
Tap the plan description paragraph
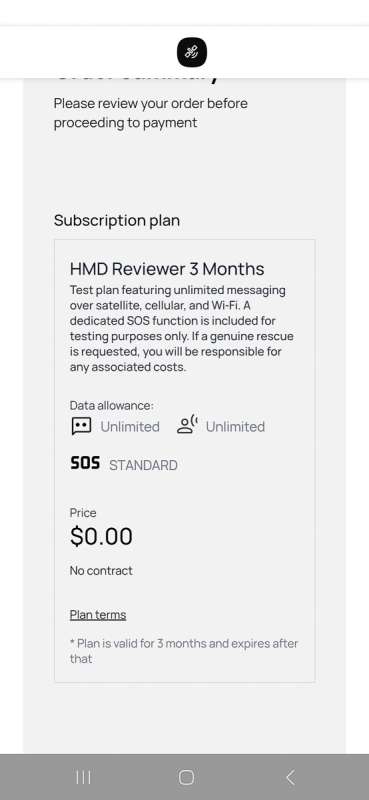182,329
